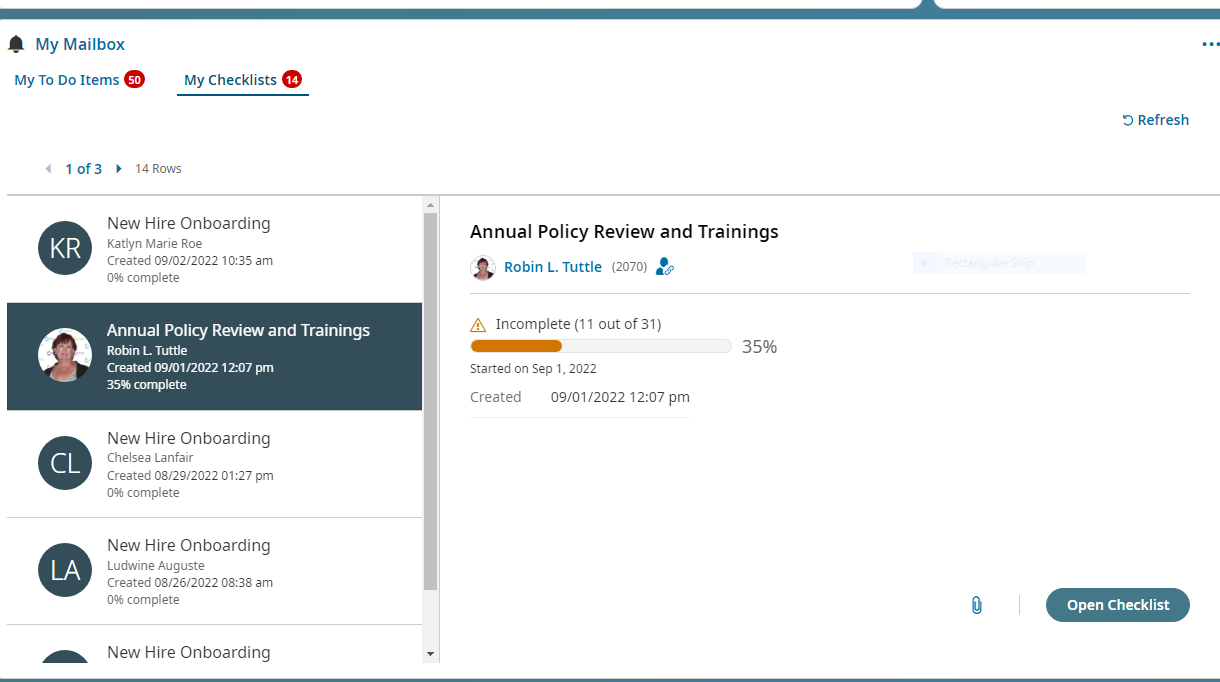Click the employee link icon beside 2070

point(665,267)
